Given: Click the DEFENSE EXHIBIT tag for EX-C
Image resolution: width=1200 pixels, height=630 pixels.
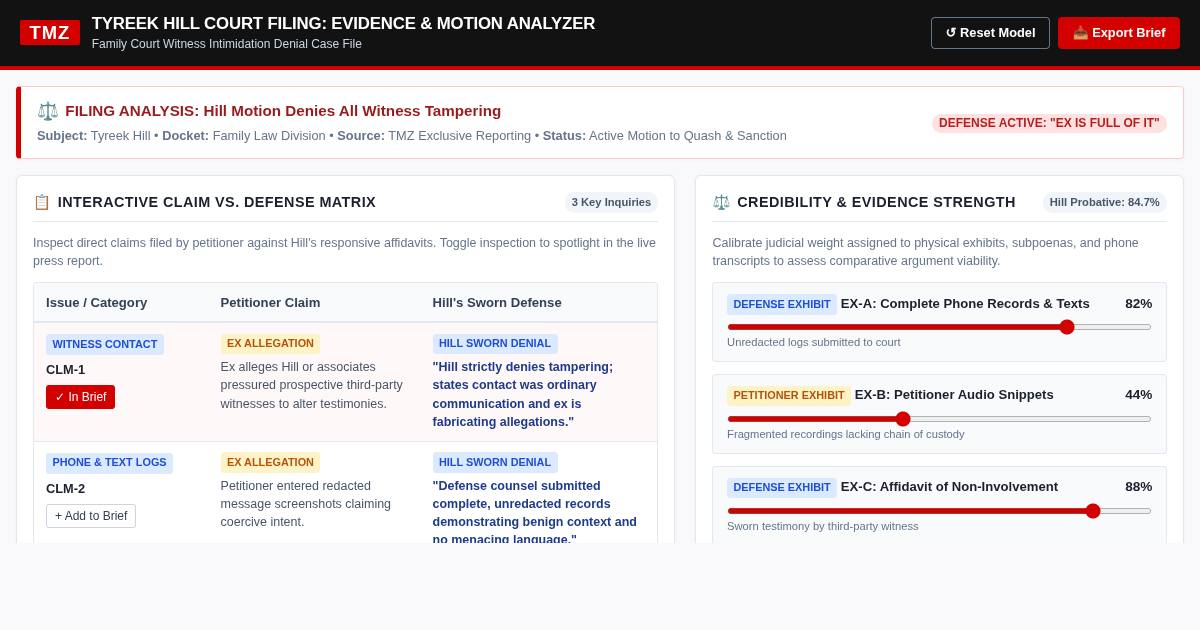Looking at the screenshot, I should [x=782, y=488].
